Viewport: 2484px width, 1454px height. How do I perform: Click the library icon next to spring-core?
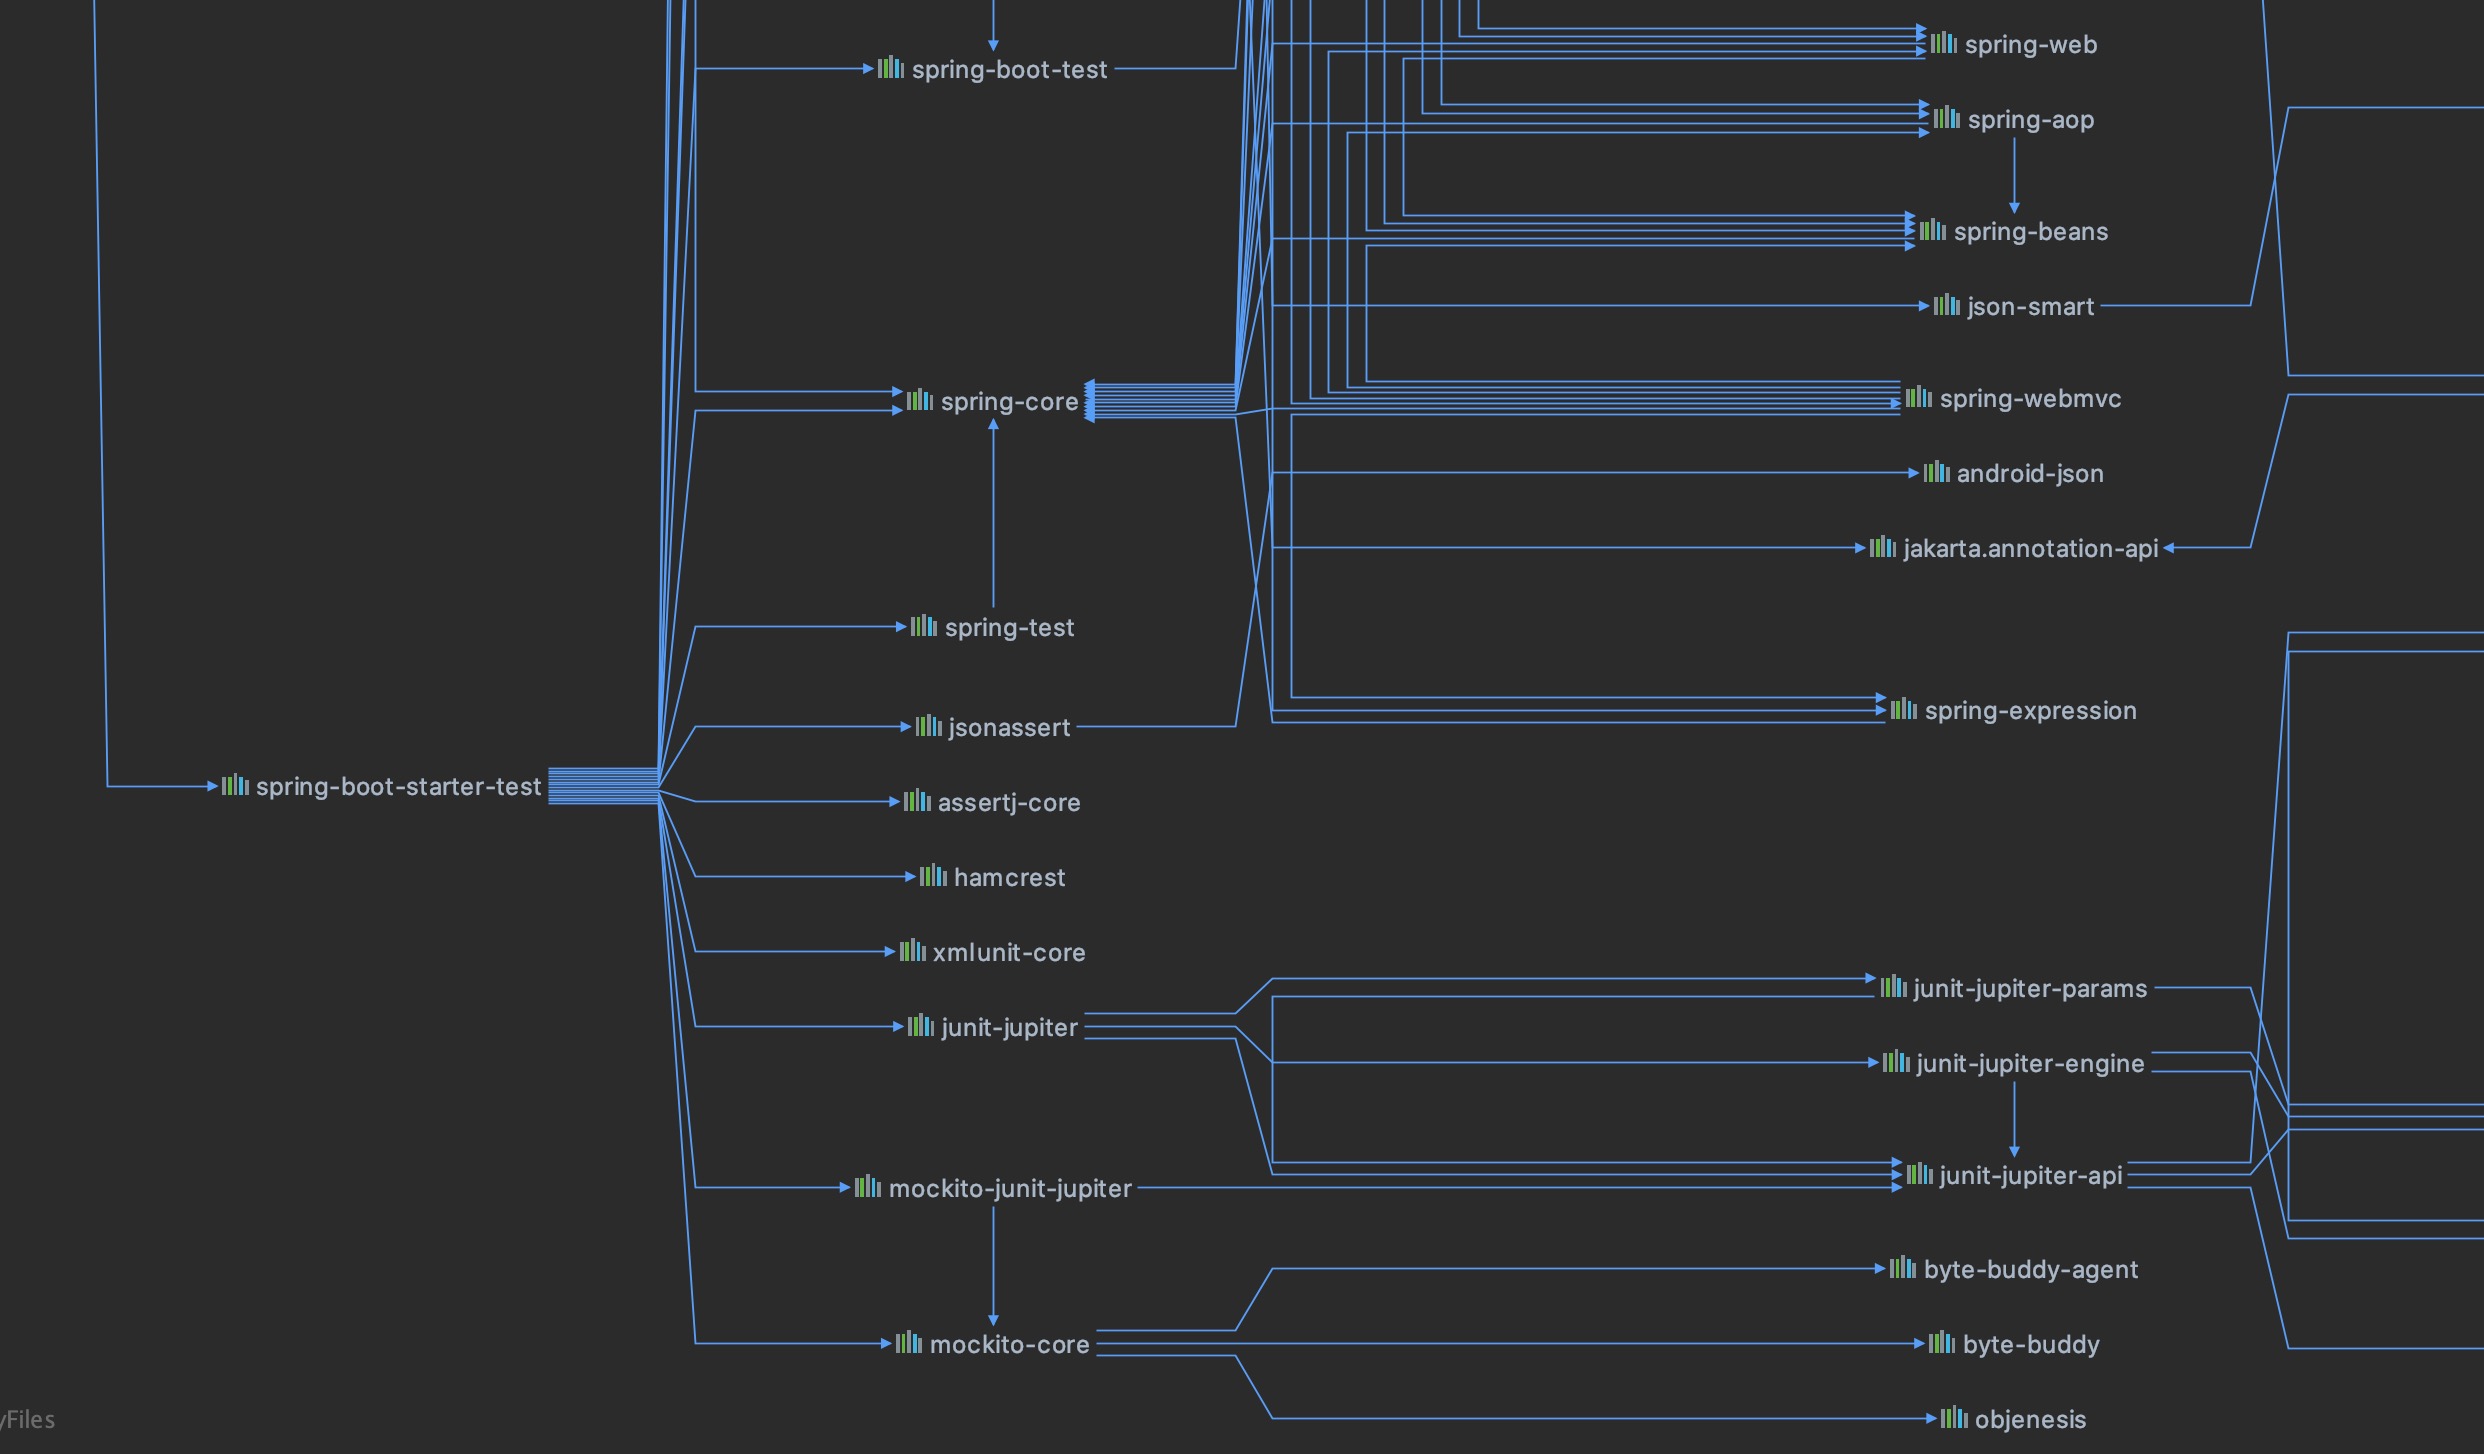pyautogui.click(x=920, y=400)
